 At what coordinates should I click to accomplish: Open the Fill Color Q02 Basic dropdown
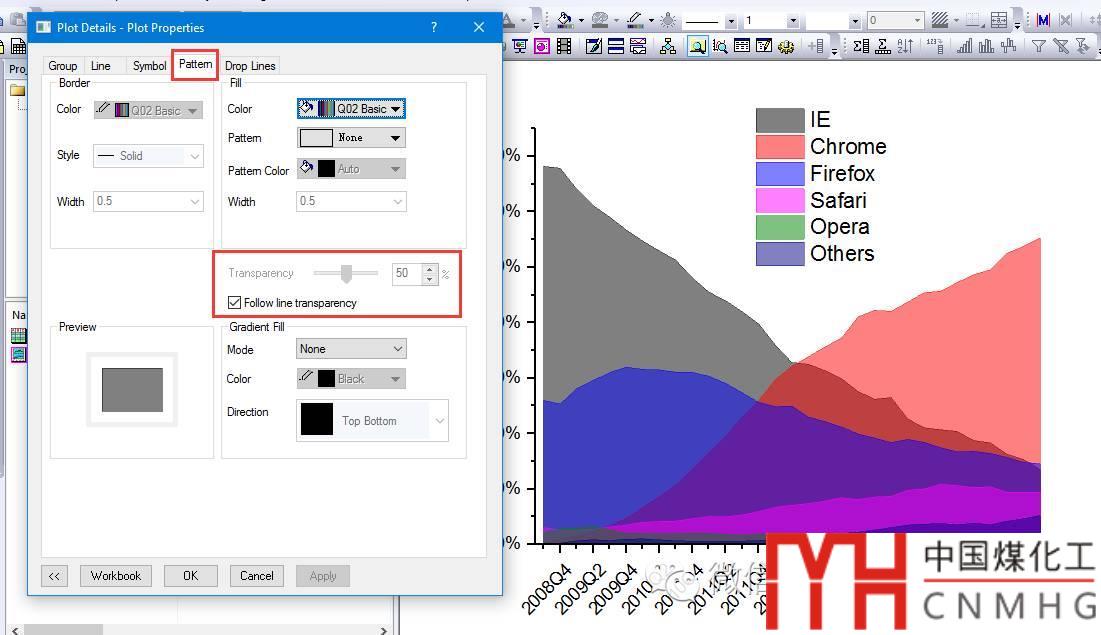coord(351,109)
